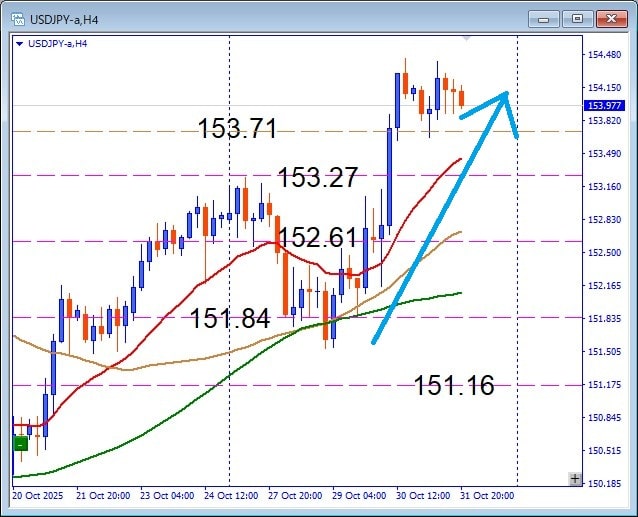Select the 151.84 text label
The width and height of the screenshot is (638, 517).
tap(230, 318)
